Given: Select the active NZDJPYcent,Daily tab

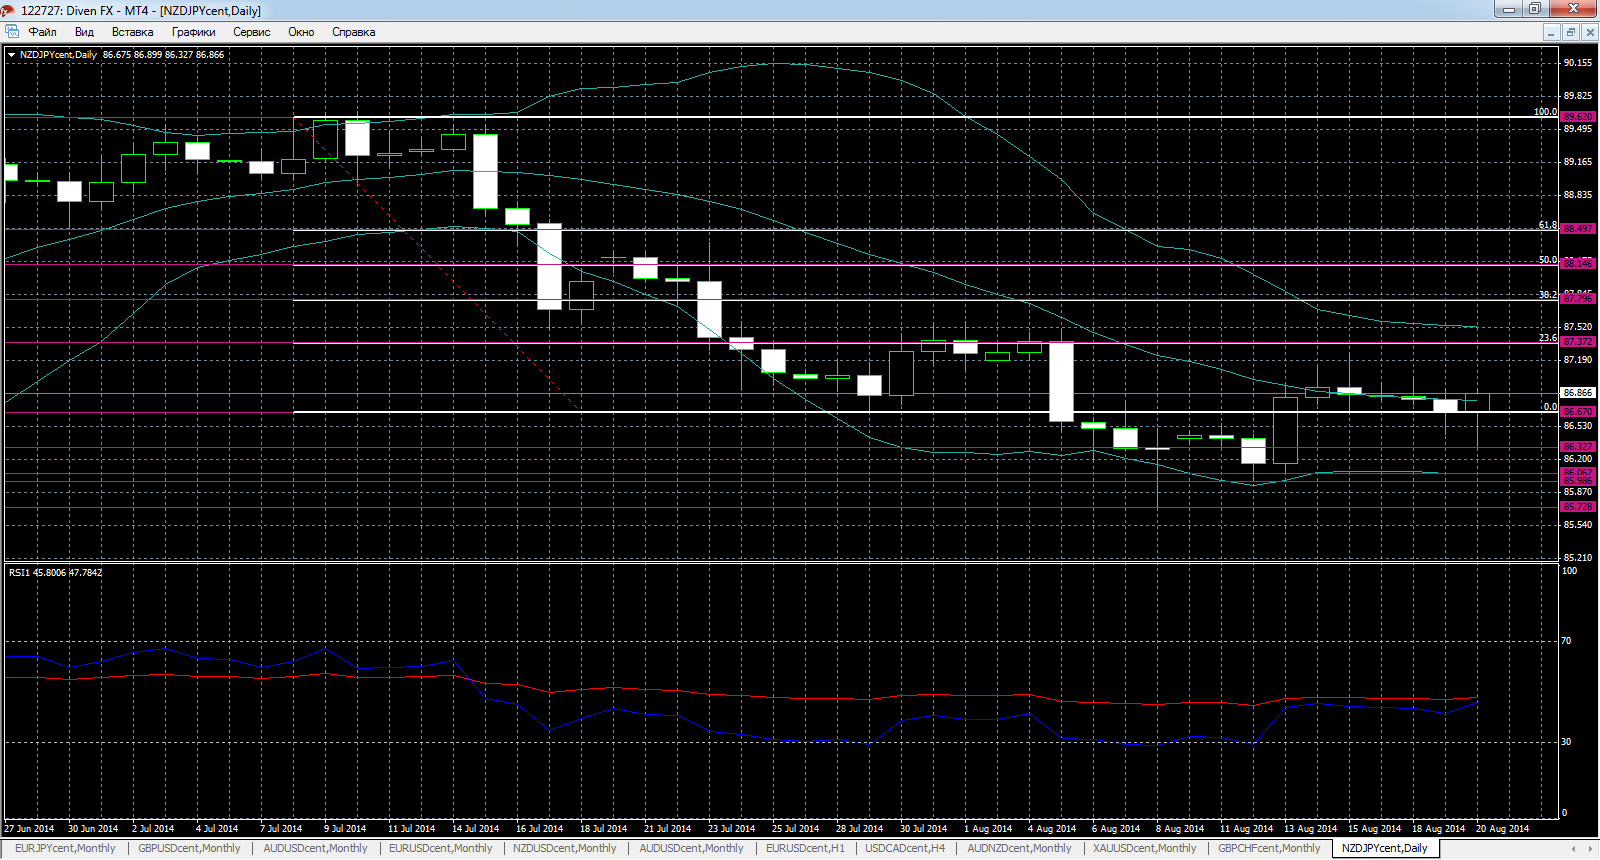Looking at the screenshot, I should click(1384, 848).
